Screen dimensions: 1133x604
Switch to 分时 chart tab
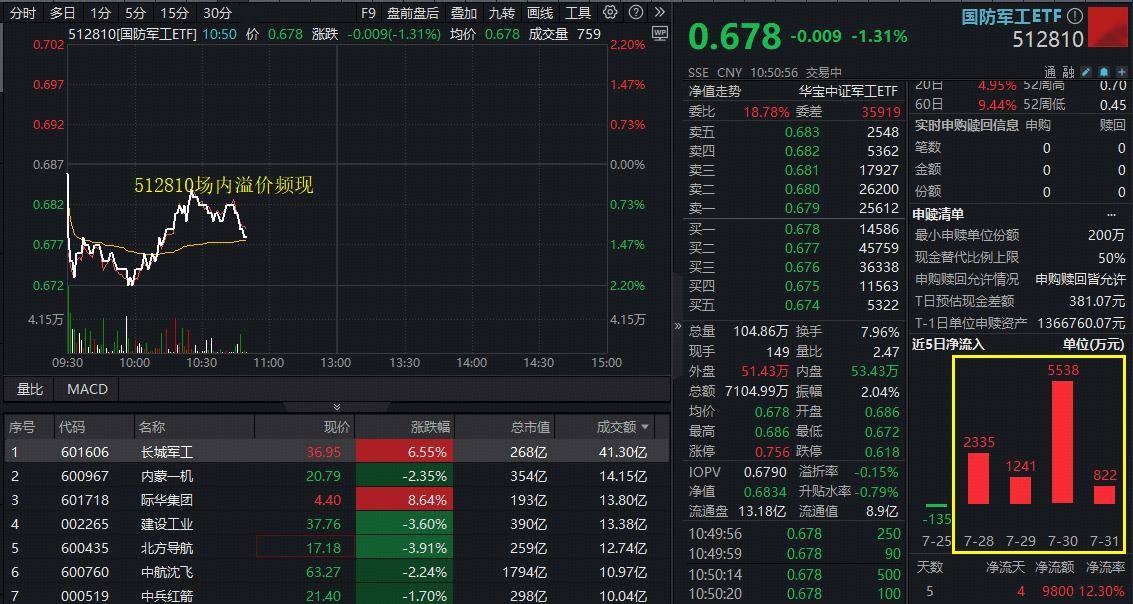(24, 12)
